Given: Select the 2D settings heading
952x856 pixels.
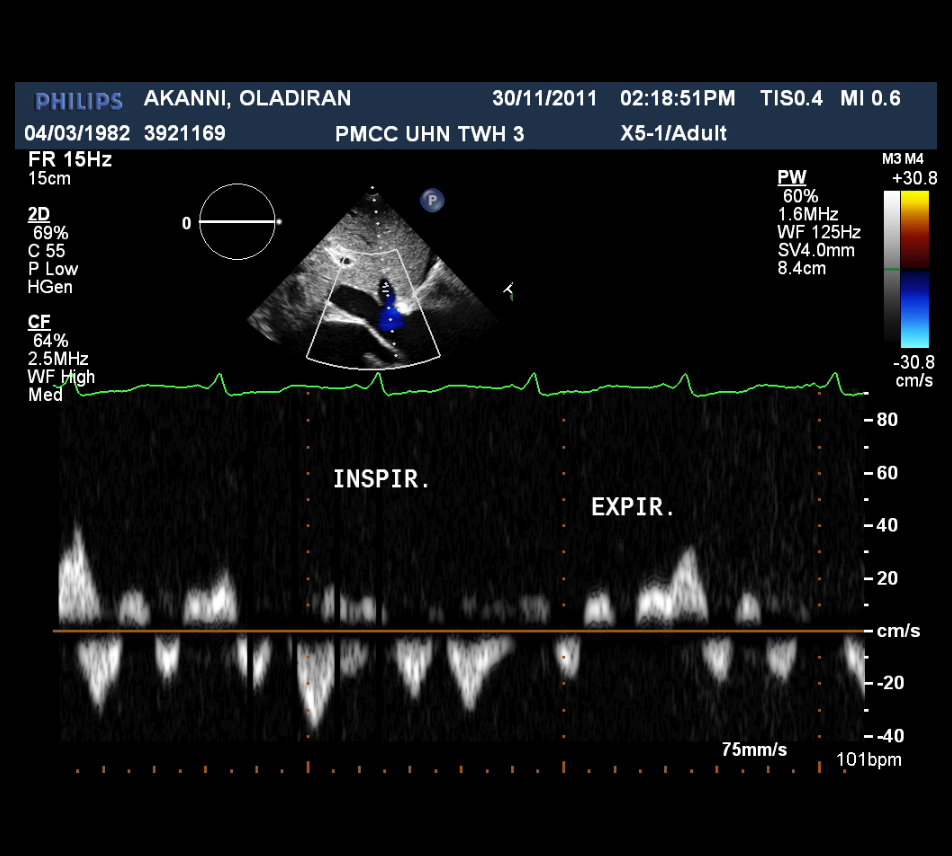Looking at the screenshot, I should pyautogui.click(x=38, y=215).
